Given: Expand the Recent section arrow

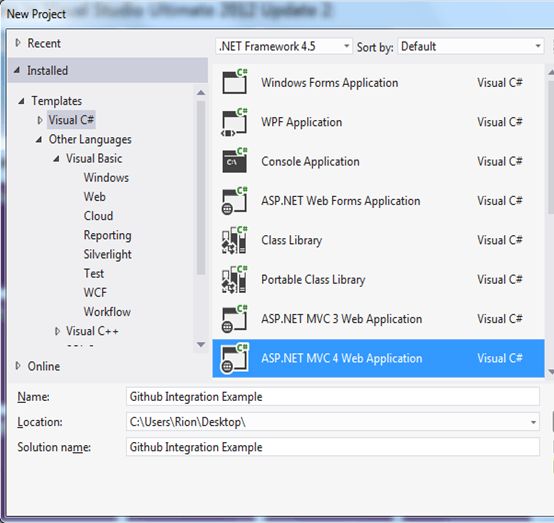Looking at the screenshot, I should (x=18, y=43).
